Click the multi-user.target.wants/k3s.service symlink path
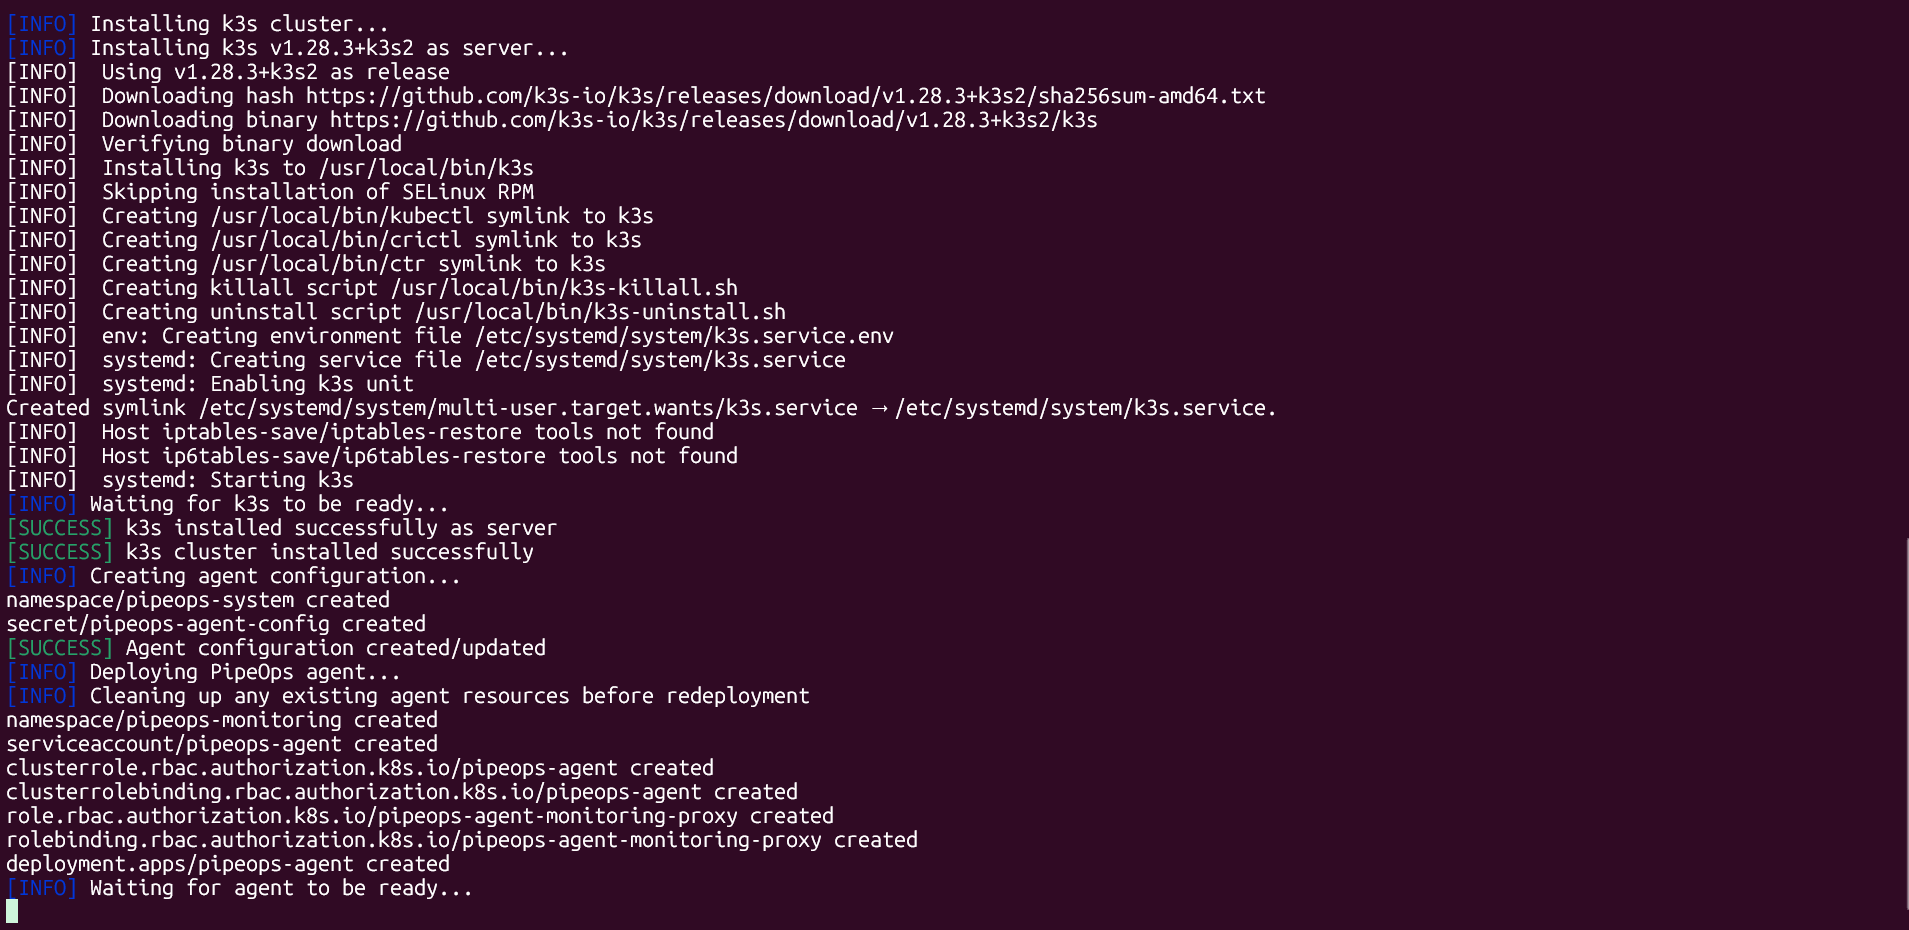This screenshot has width=1909, height=930. (528, 408)
